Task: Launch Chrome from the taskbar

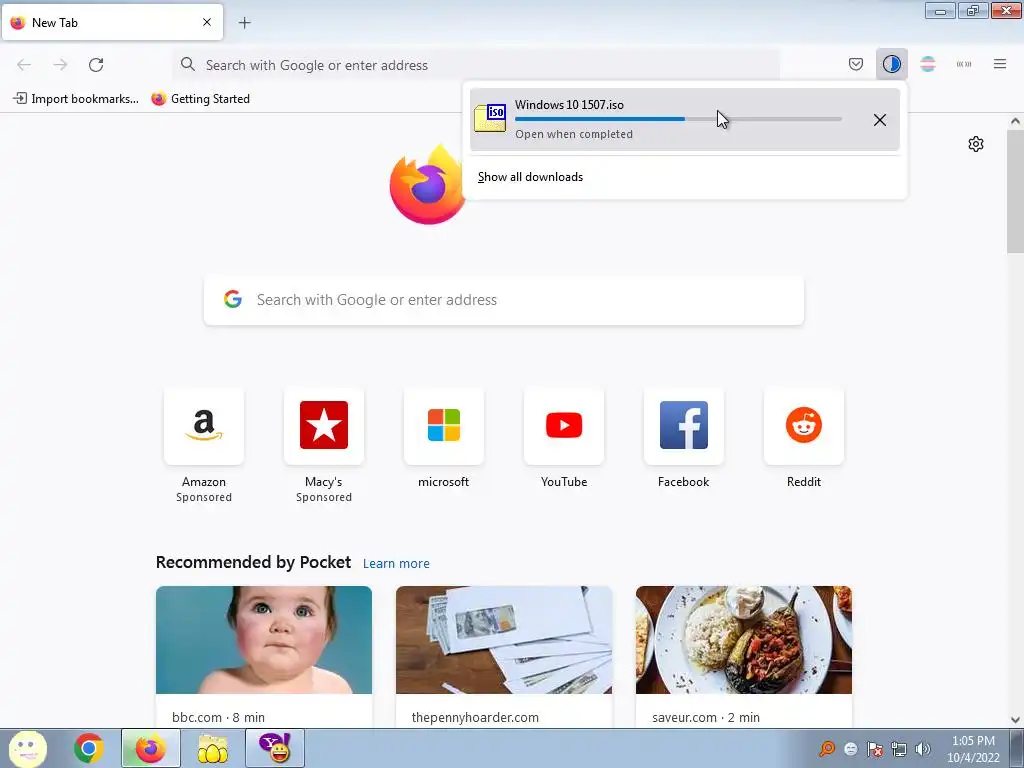Action: pos(89,748)
